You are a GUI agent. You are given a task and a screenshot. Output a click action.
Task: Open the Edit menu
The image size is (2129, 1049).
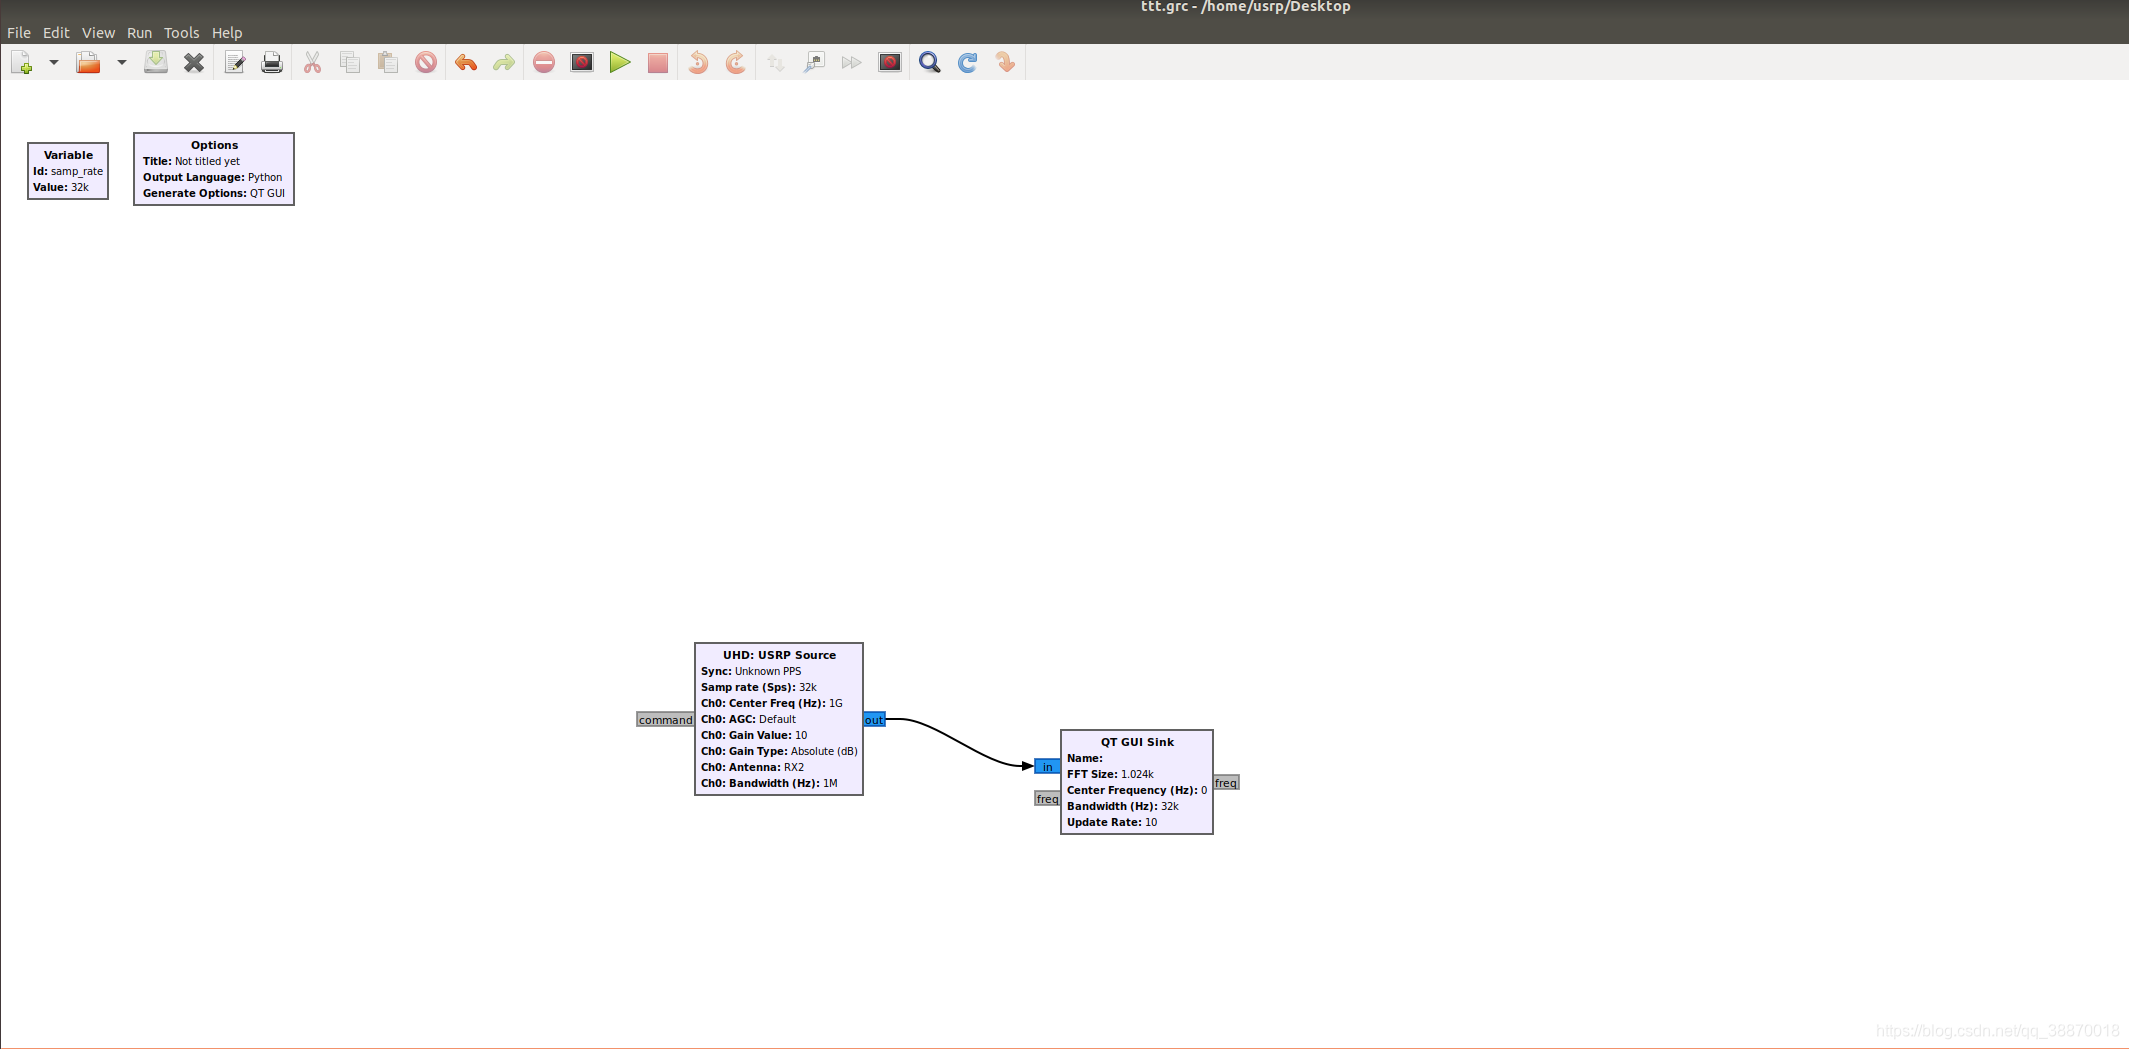(x=56, y=33)
